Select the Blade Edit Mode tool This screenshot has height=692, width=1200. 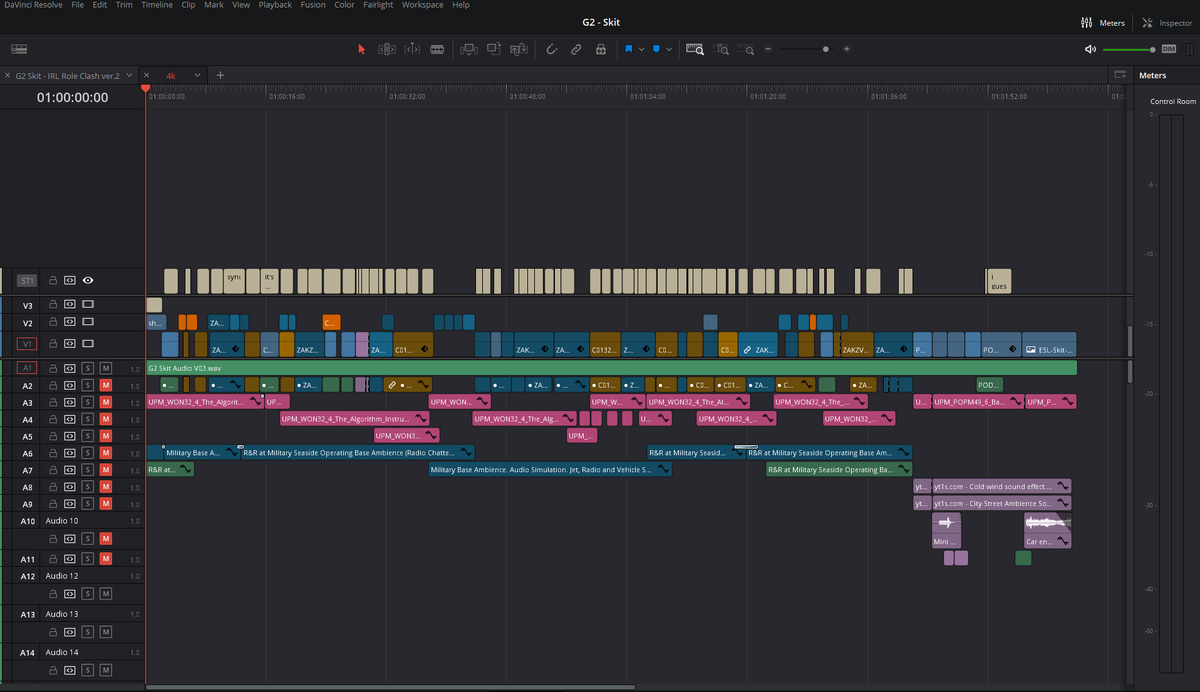pos(437,48)
